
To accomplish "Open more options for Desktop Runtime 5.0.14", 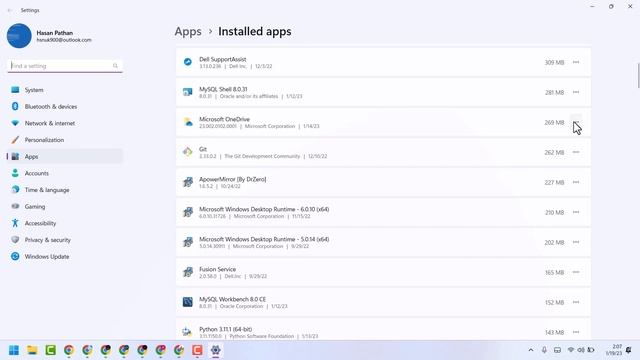I will pyautogui.click(x=576, y=242).
